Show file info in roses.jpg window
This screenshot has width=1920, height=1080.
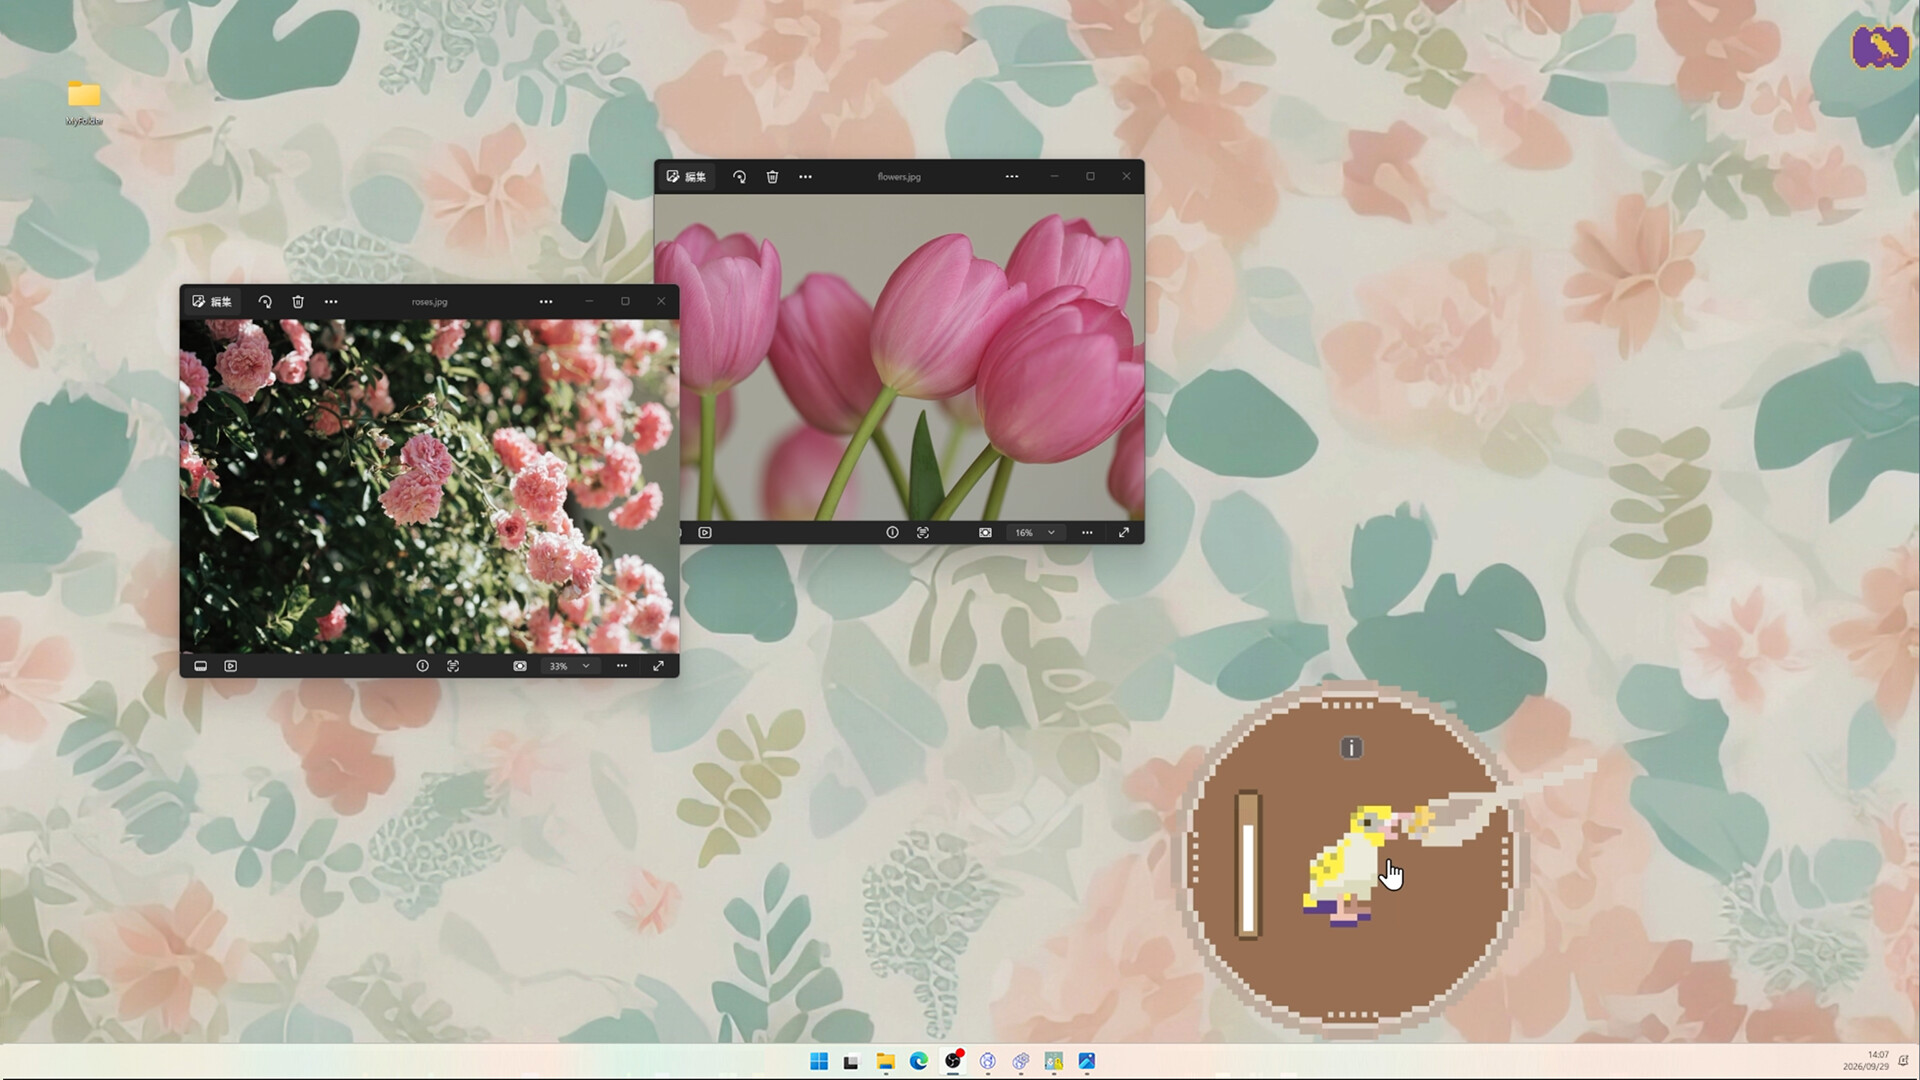(x=423, y=666)
